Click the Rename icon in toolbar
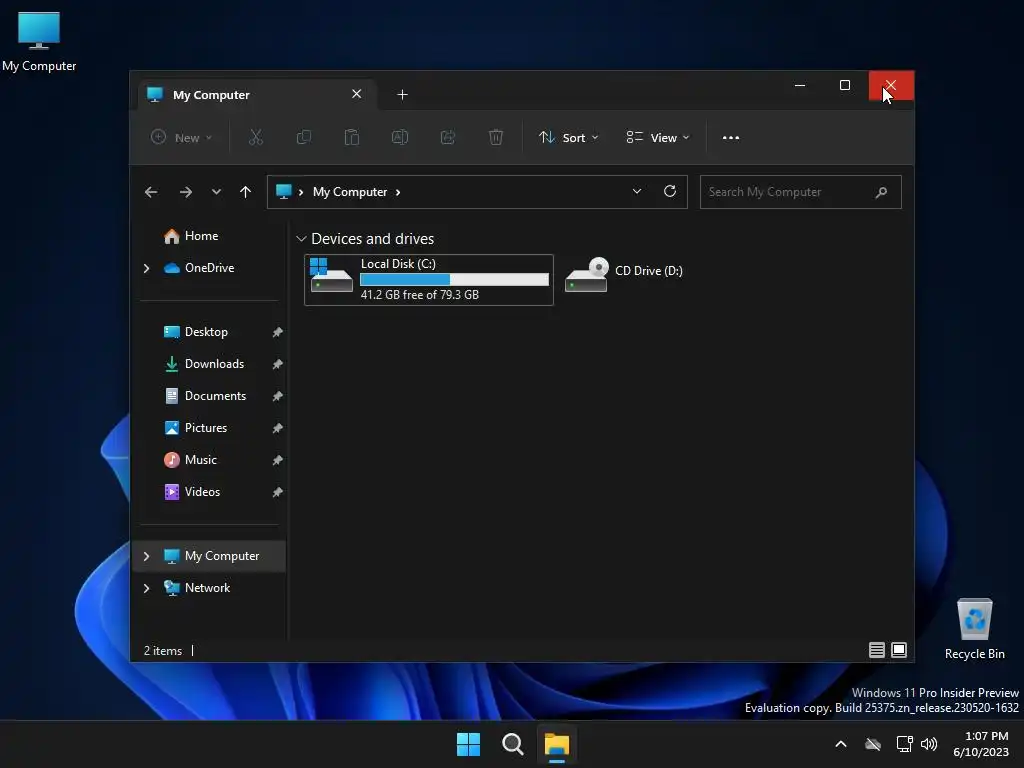The image size is (1024, 768). (400, 137)
